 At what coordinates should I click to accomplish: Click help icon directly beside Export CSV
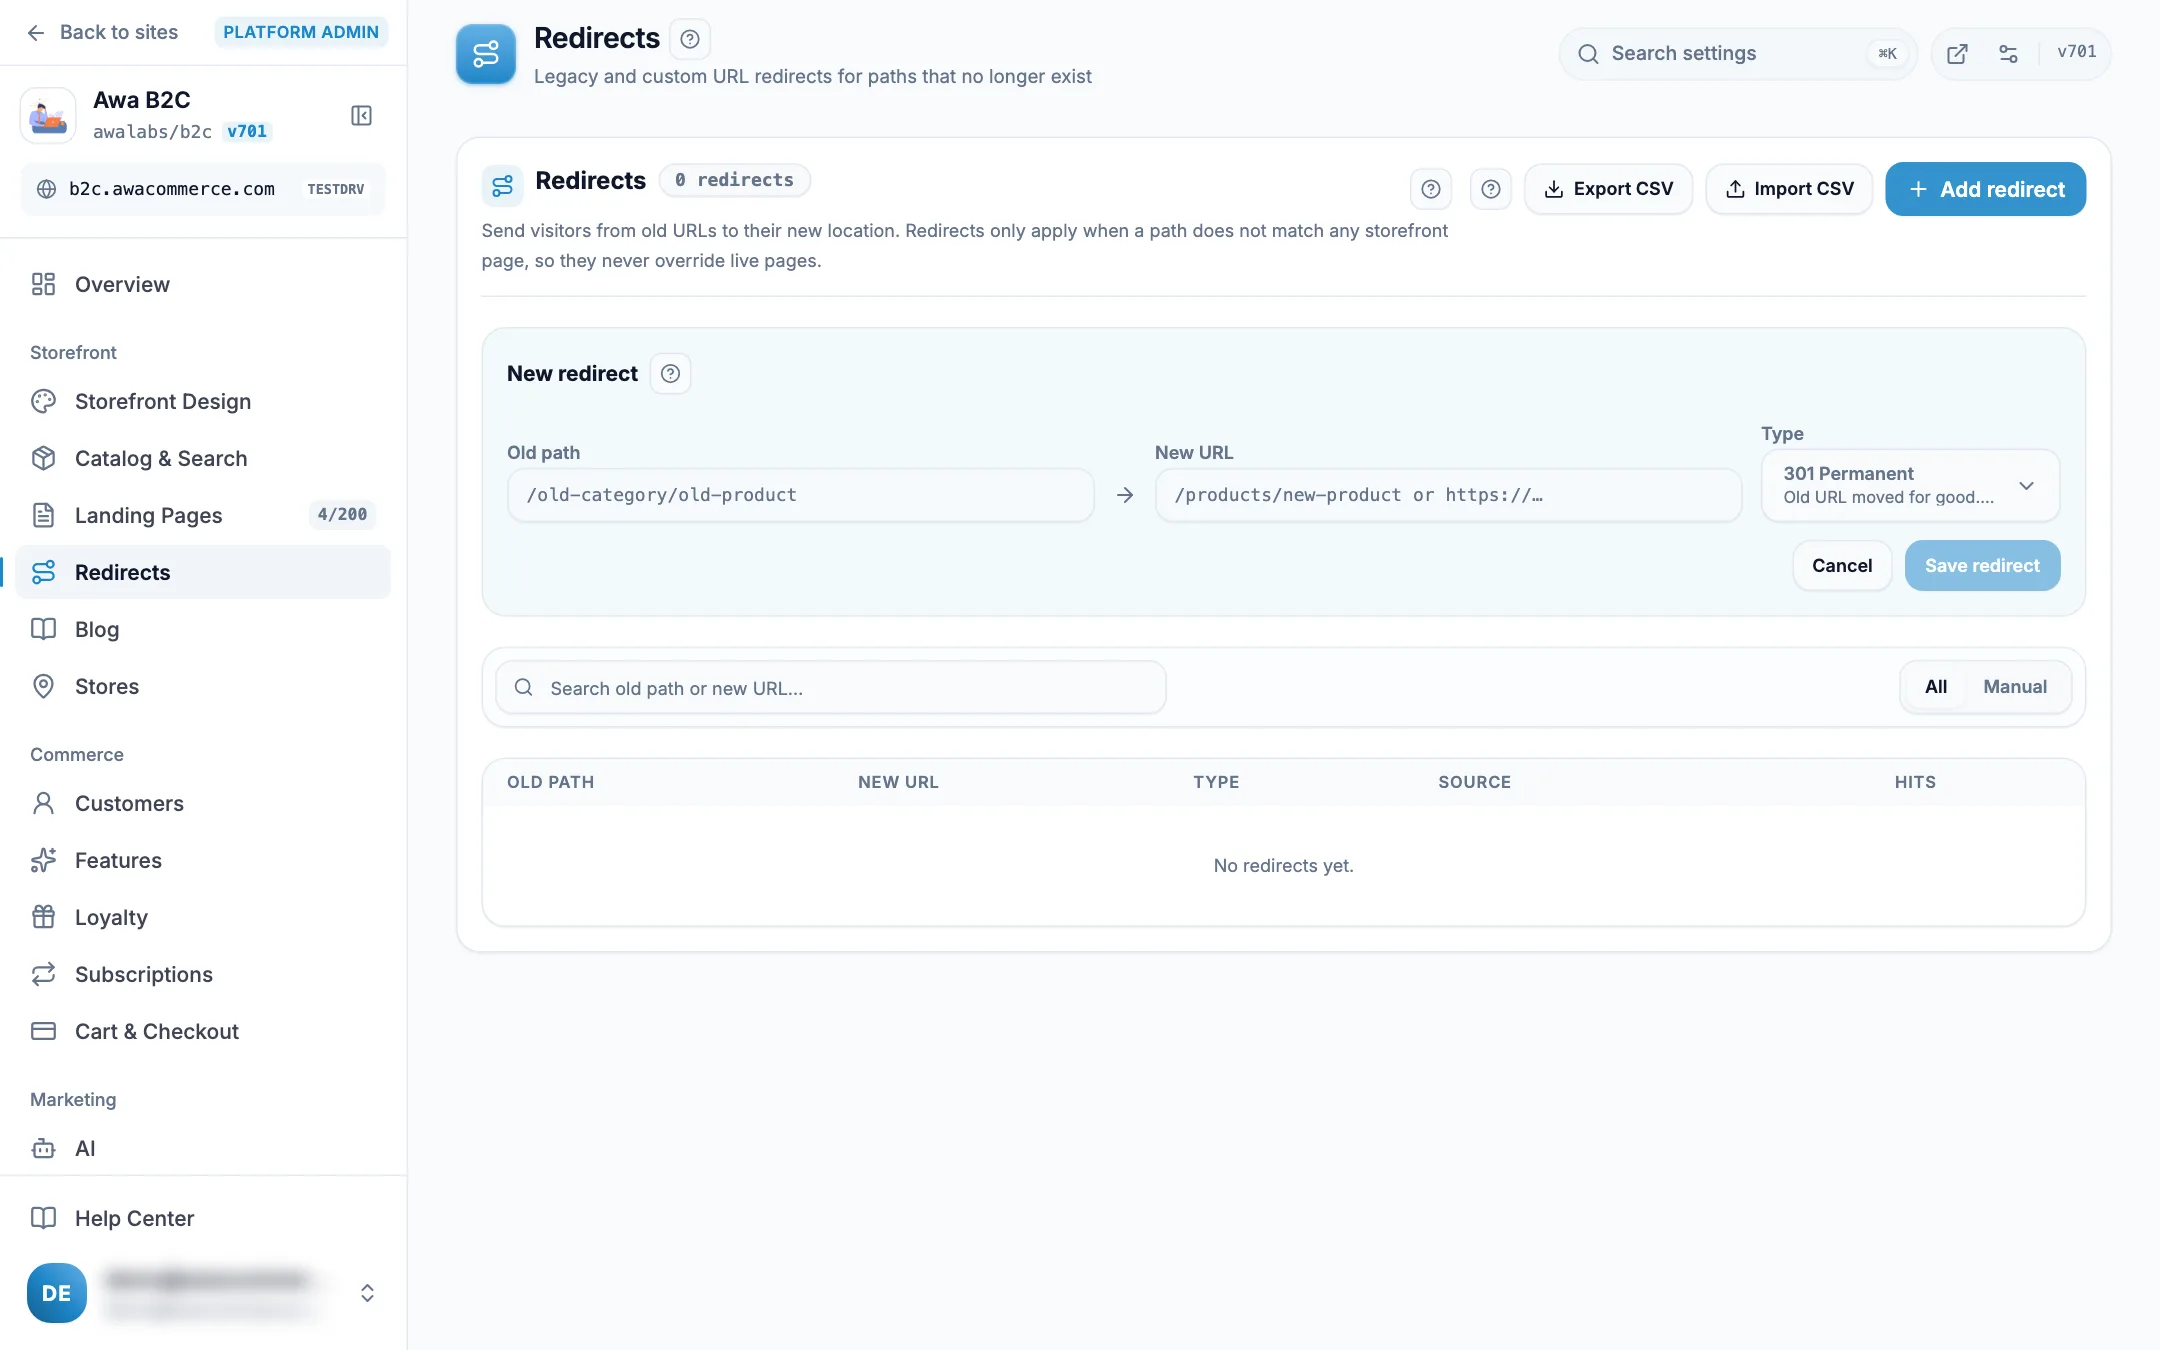[1491, 189]
